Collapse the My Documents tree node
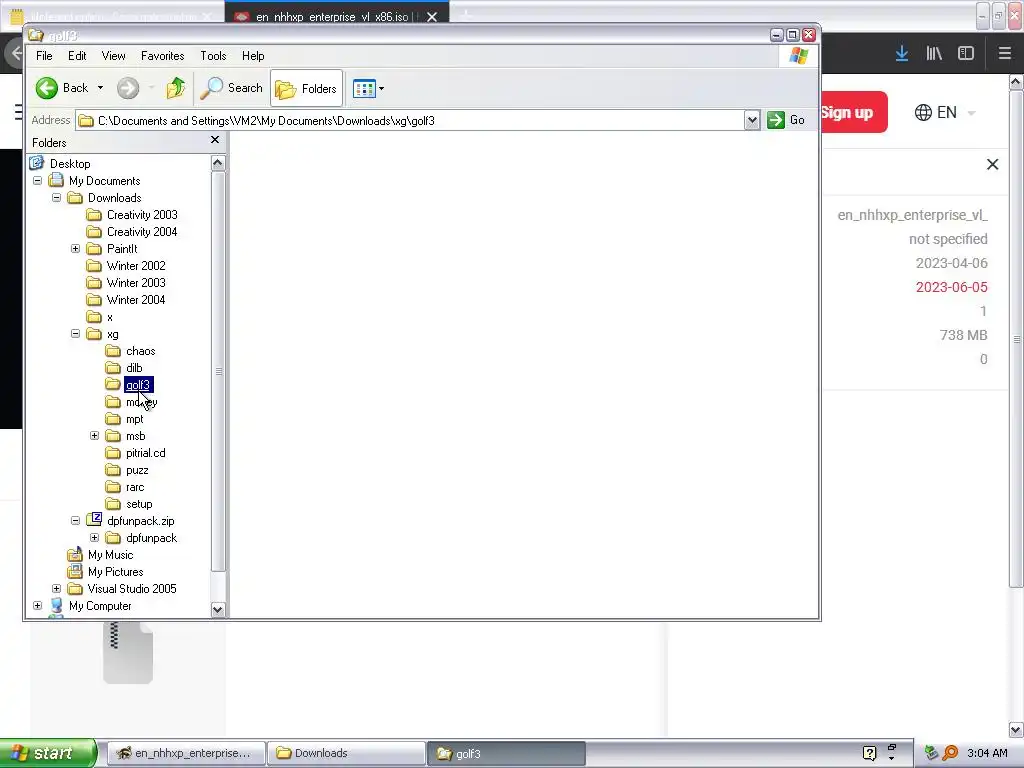This screenshot has height=768, width=1024. pos(38,181)
